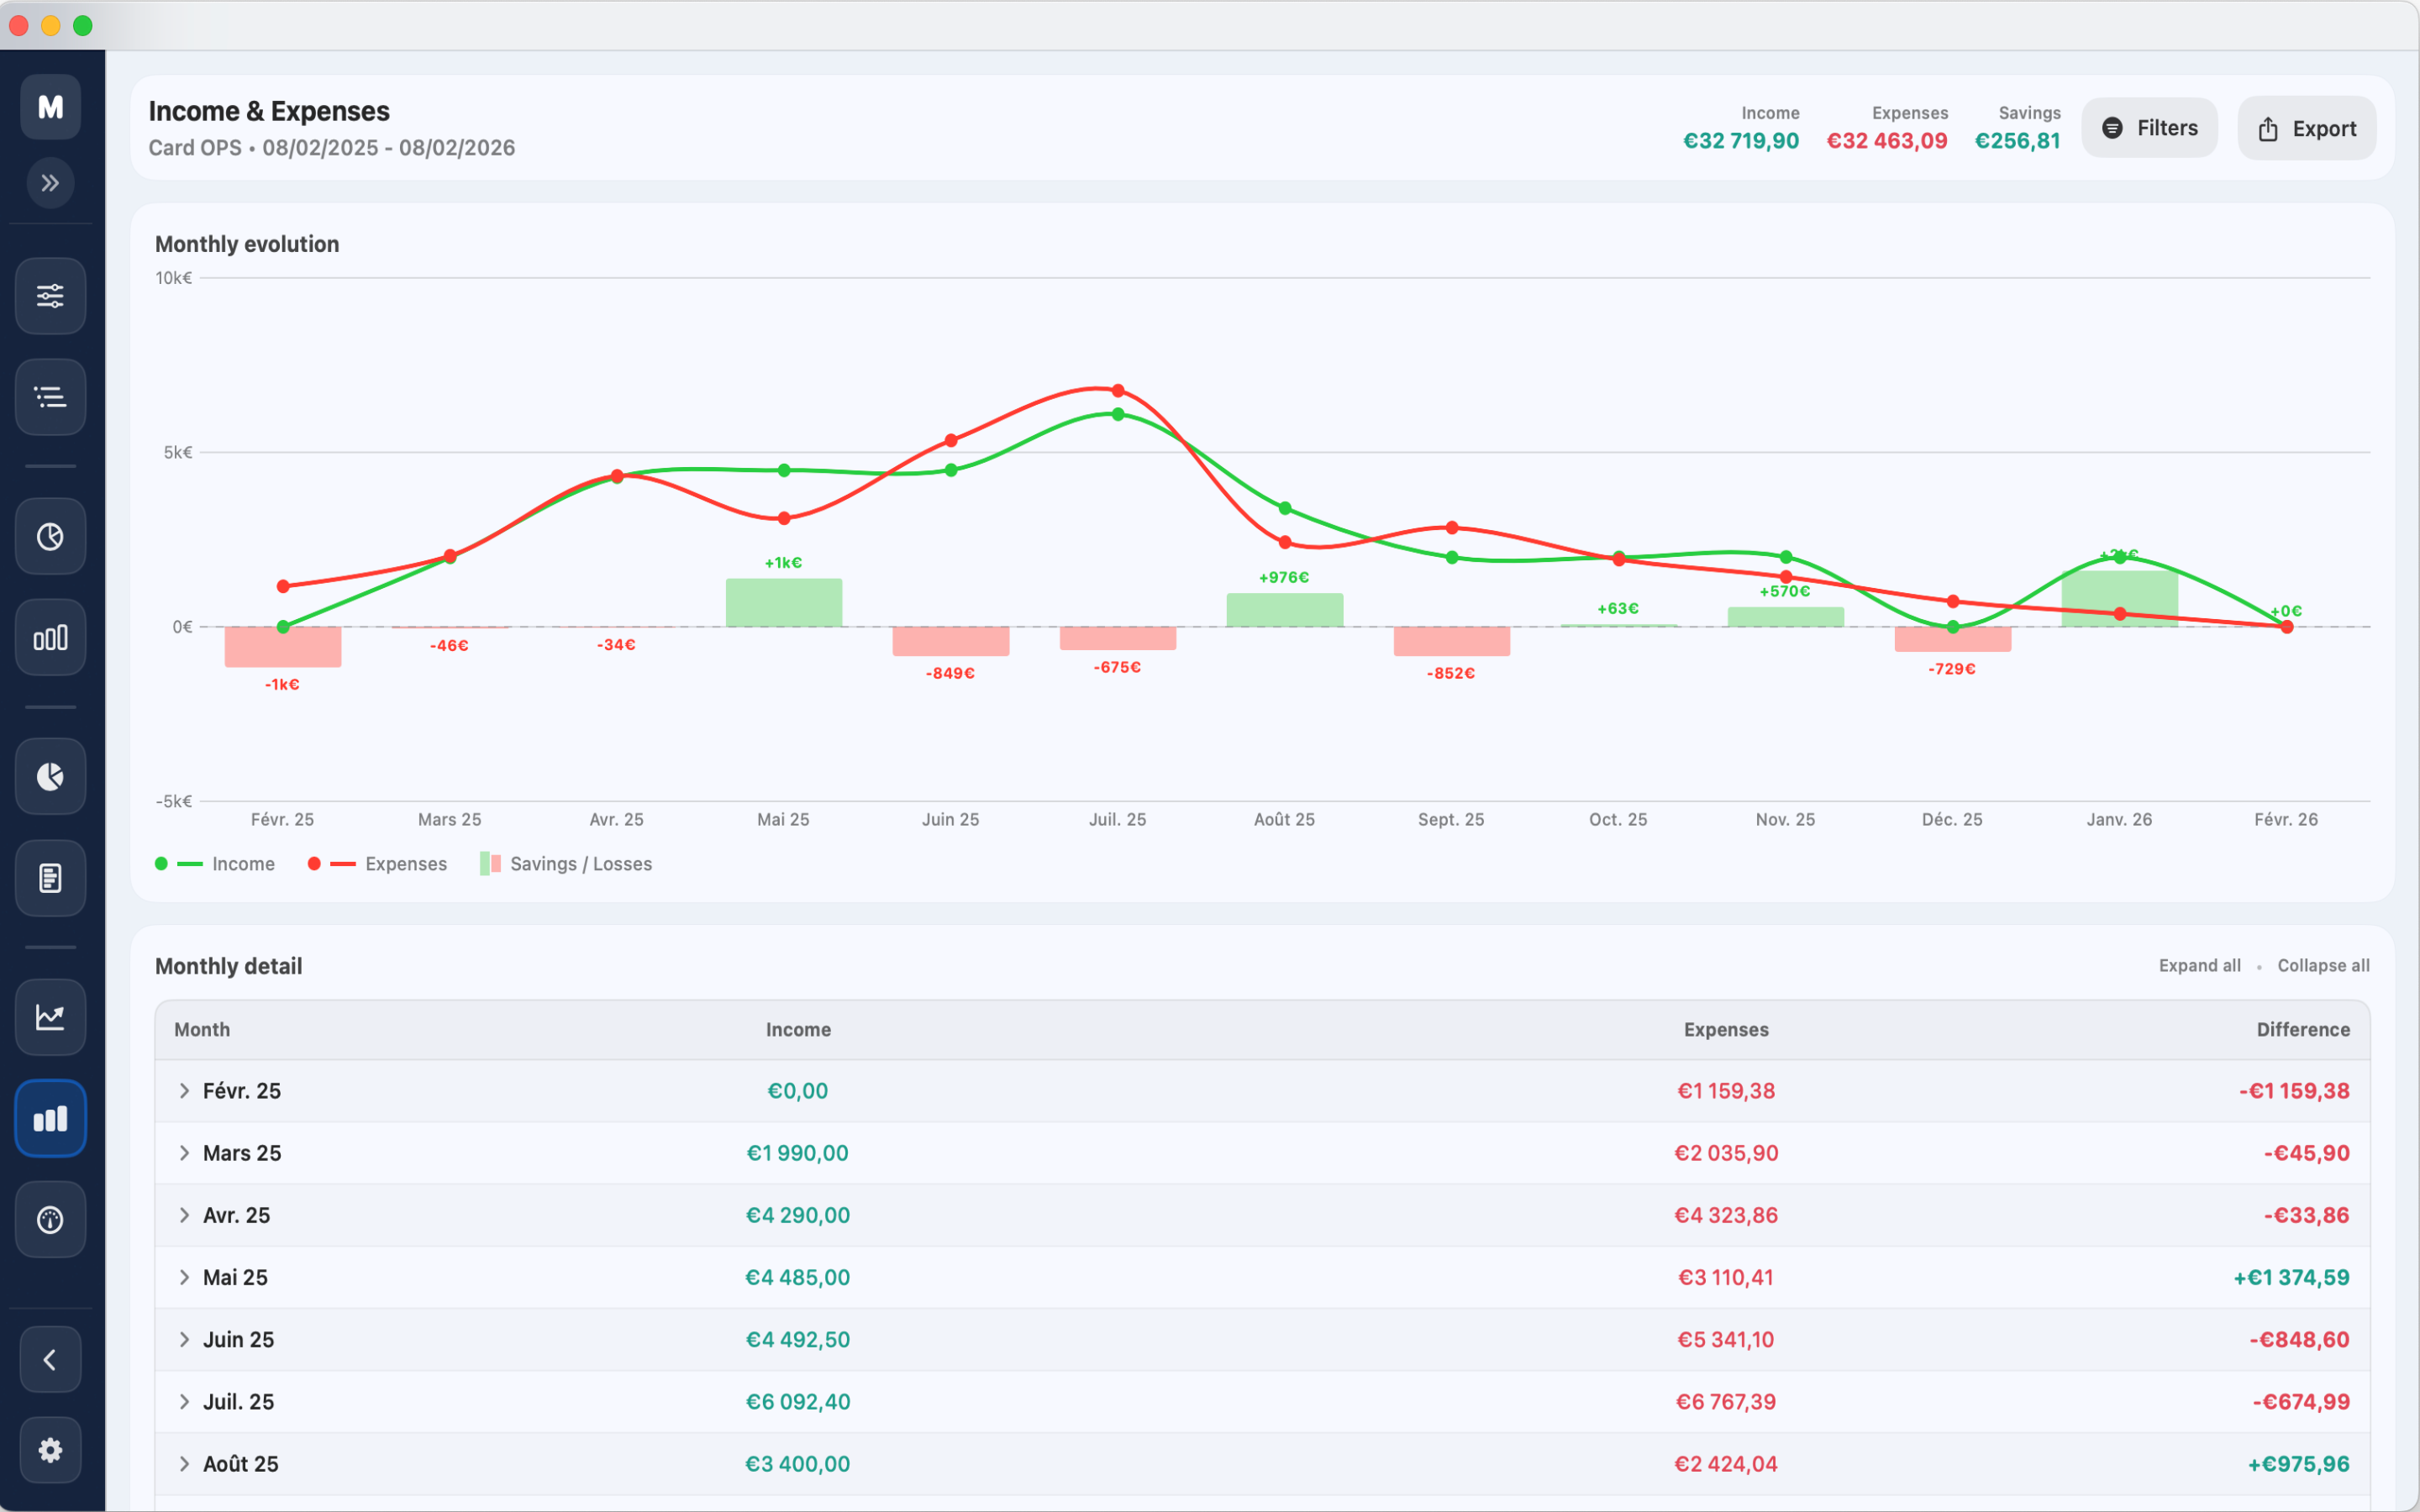Screen dimensions: 2420x1512
Task: Click the Août 25 +976€ savings bar
Action: click(x=1285, y=610)
